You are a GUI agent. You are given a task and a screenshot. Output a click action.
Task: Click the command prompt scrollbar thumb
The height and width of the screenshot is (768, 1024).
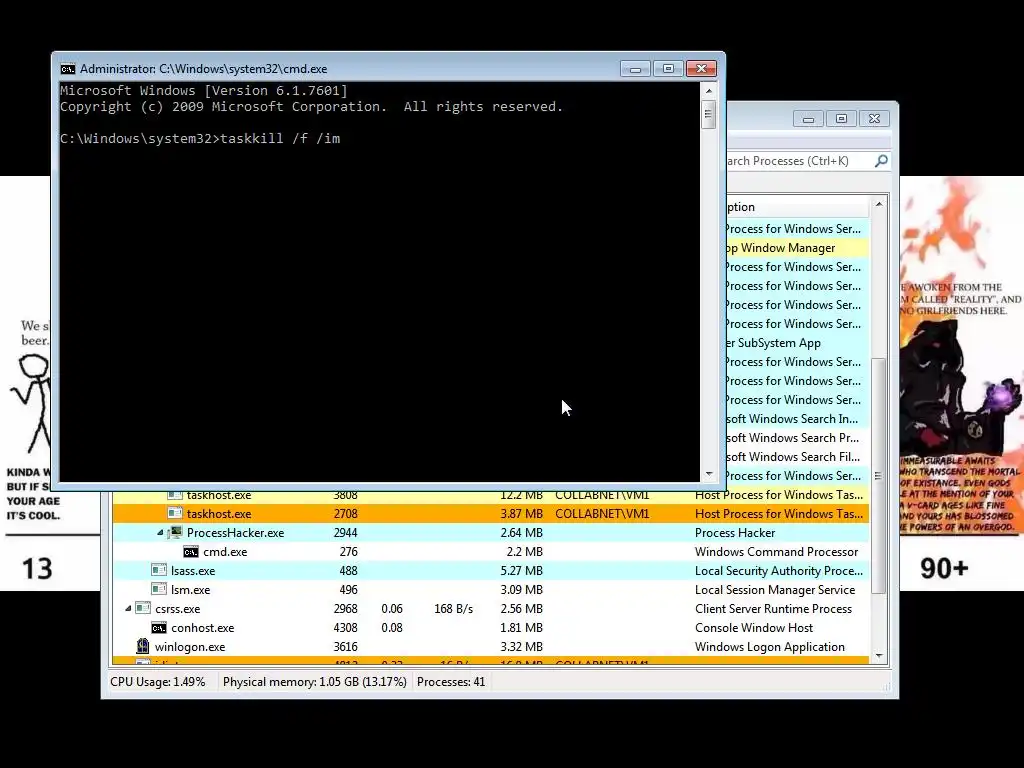(x=709, y=115)
